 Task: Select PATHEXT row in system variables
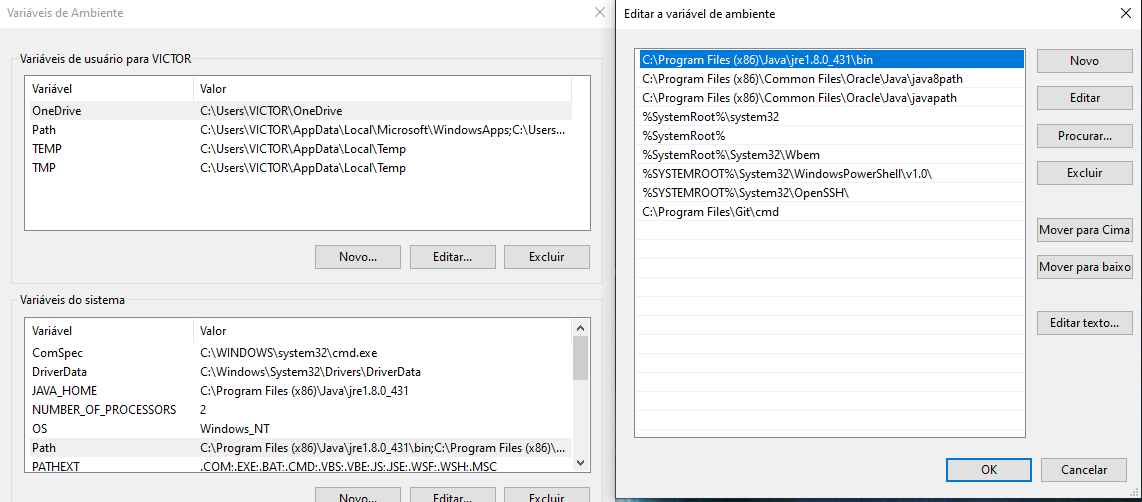coord(299,465)
